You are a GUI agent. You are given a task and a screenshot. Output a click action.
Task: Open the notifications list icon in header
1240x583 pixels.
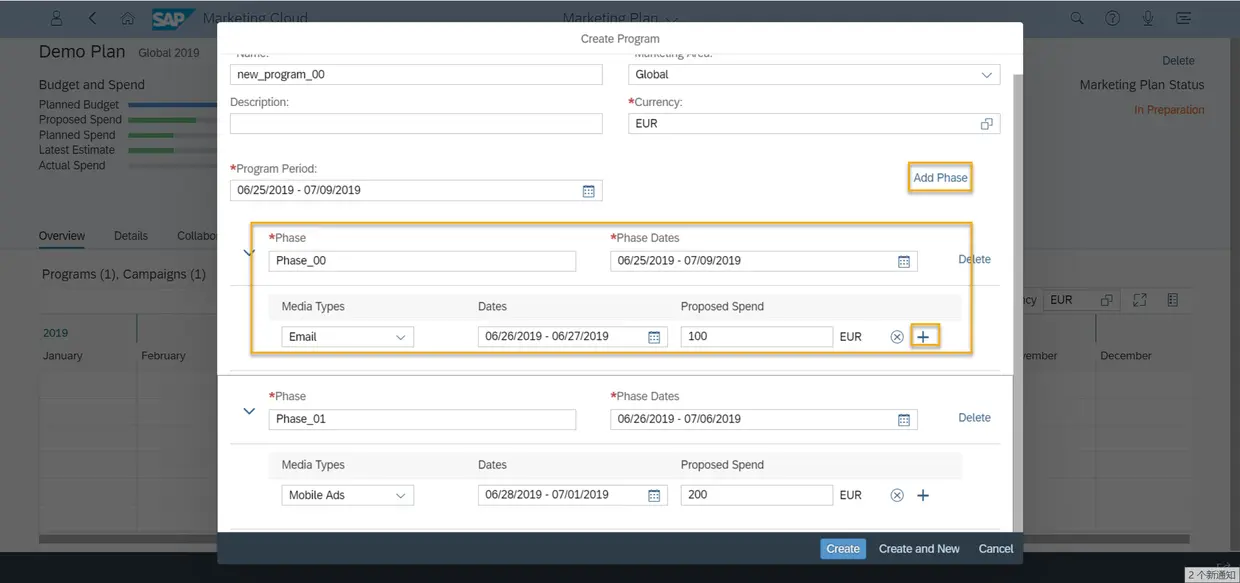coord(1184,18)
